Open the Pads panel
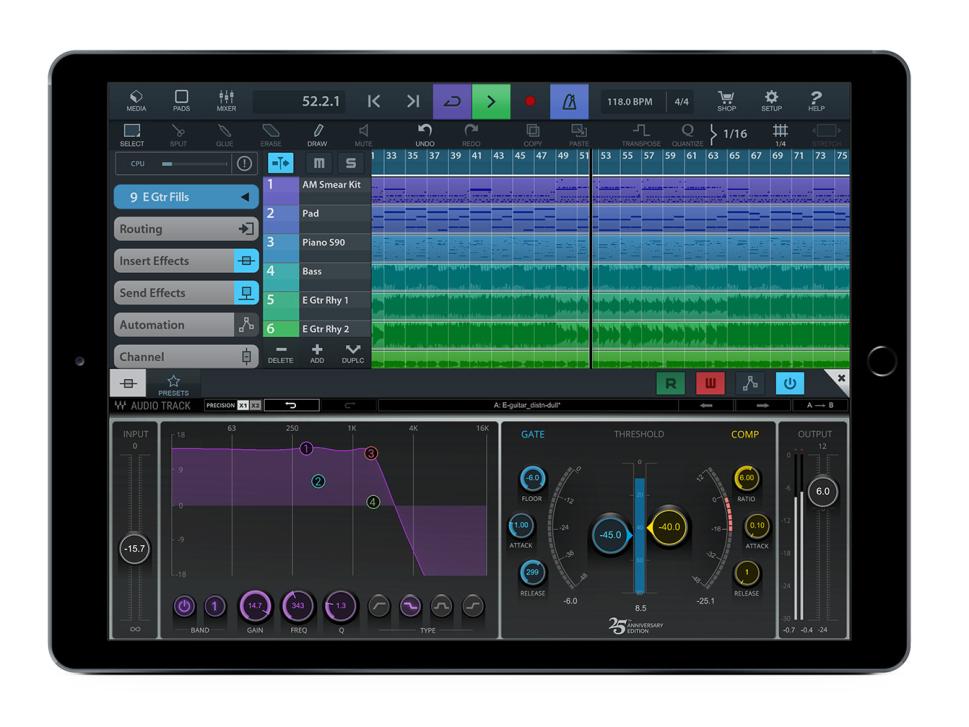969x727 pixels. tap(181, 101)
